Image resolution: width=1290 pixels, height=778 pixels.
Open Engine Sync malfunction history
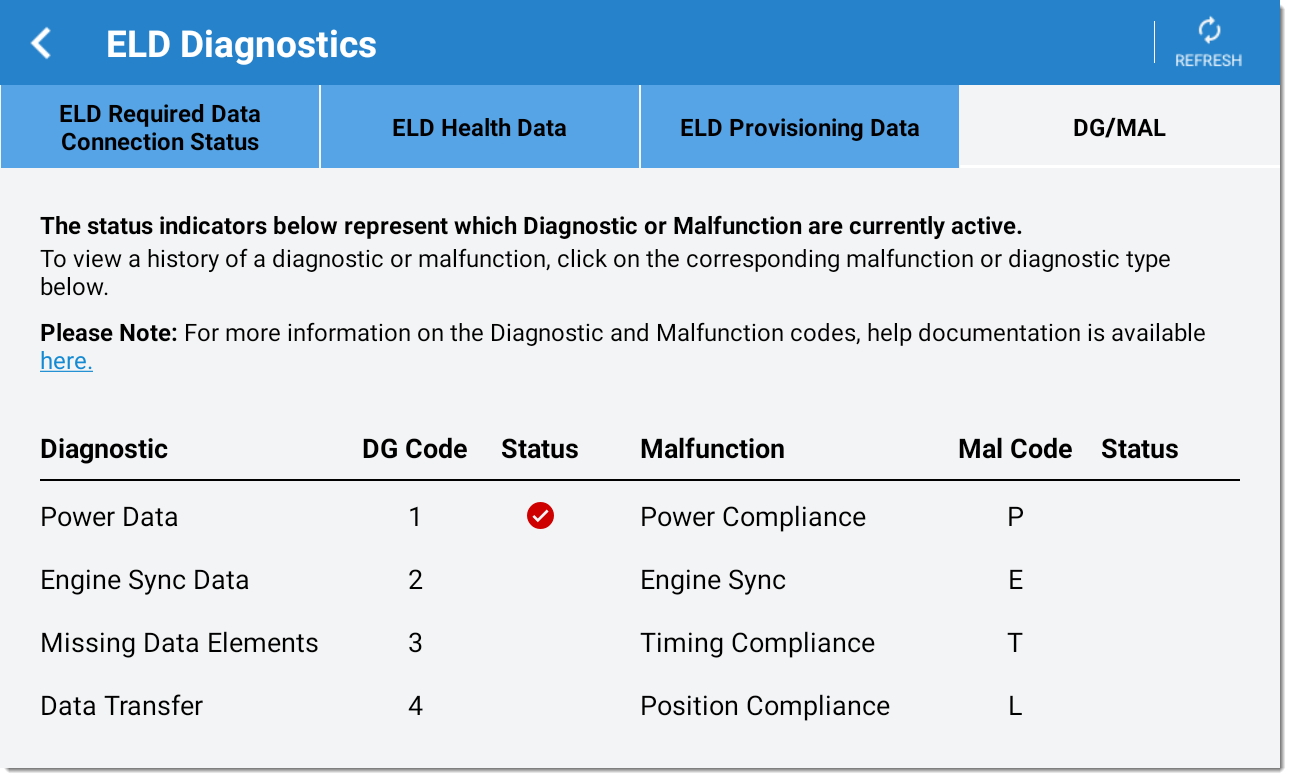(x=713, y=580)
